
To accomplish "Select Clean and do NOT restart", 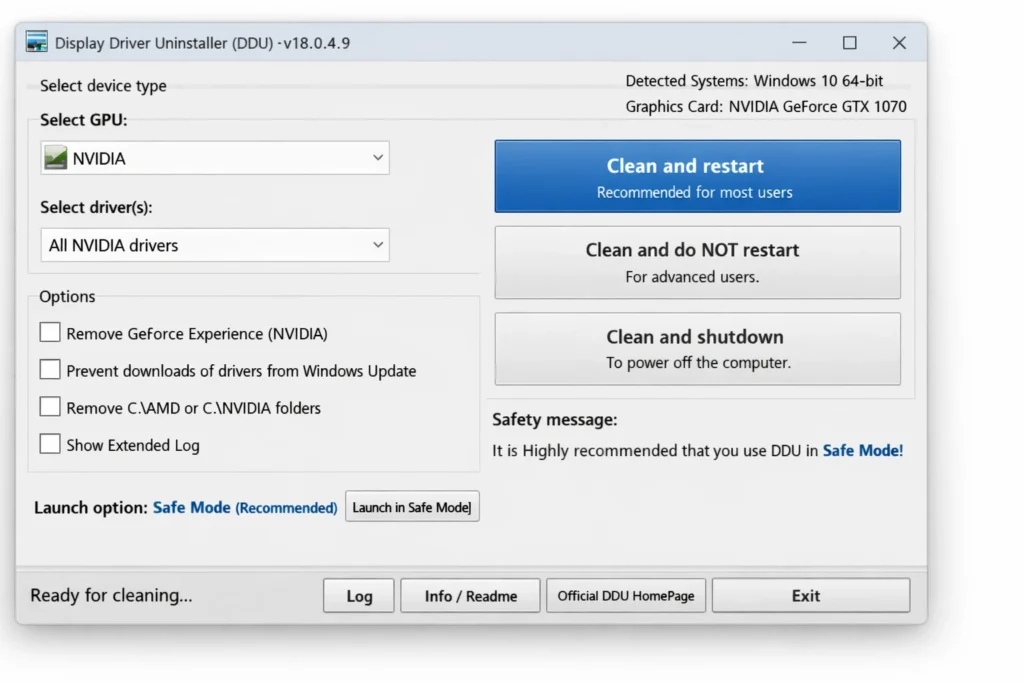I will tap(697, 262).
